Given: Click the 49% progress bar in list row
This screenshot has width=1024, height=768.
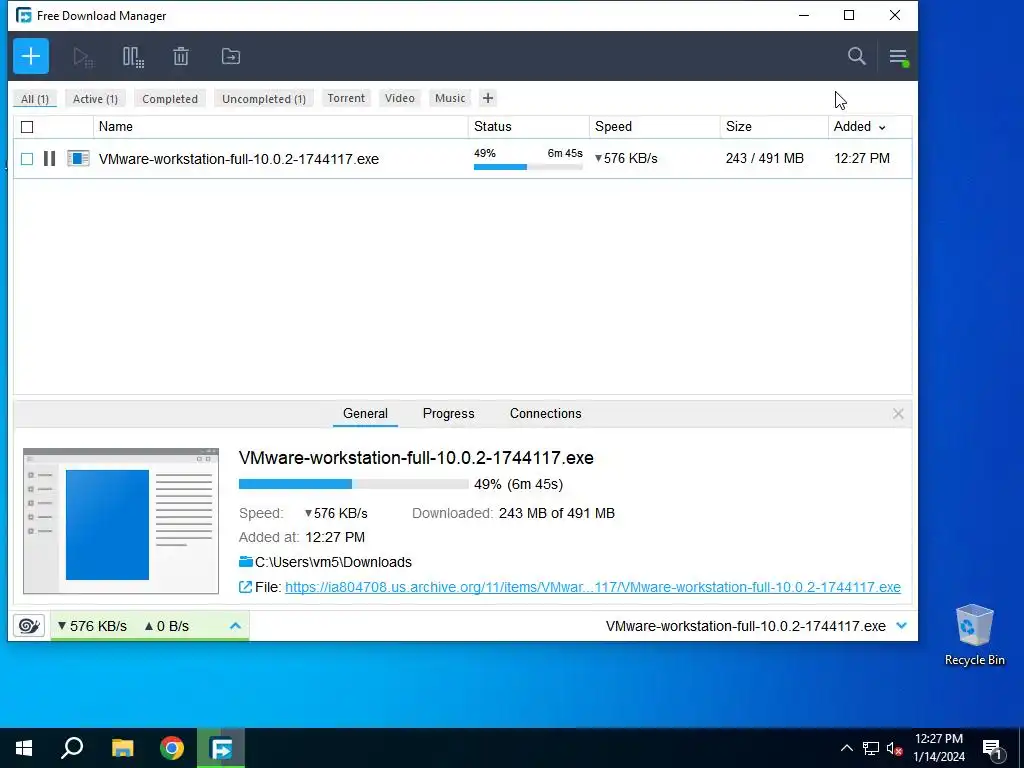Looking at the screenshot, I should (528, 167).
